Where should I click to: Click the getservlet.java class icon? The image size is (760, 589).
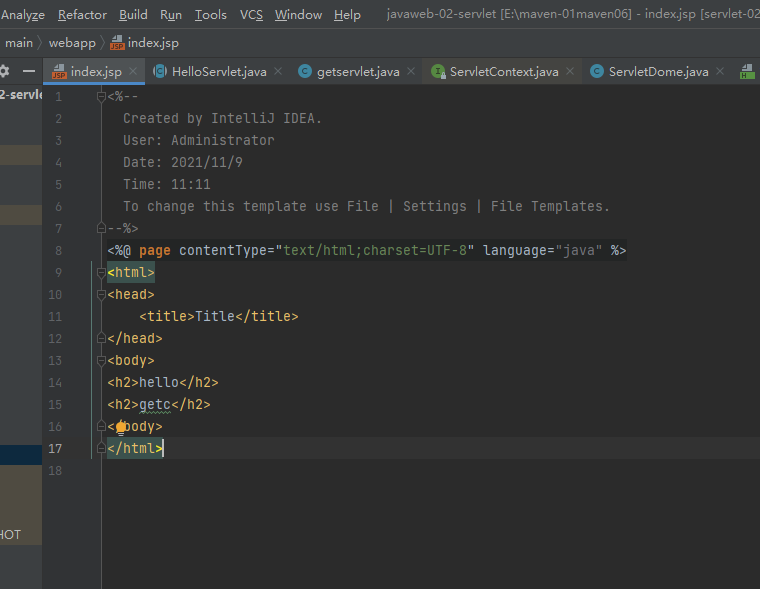pos(305,72)
